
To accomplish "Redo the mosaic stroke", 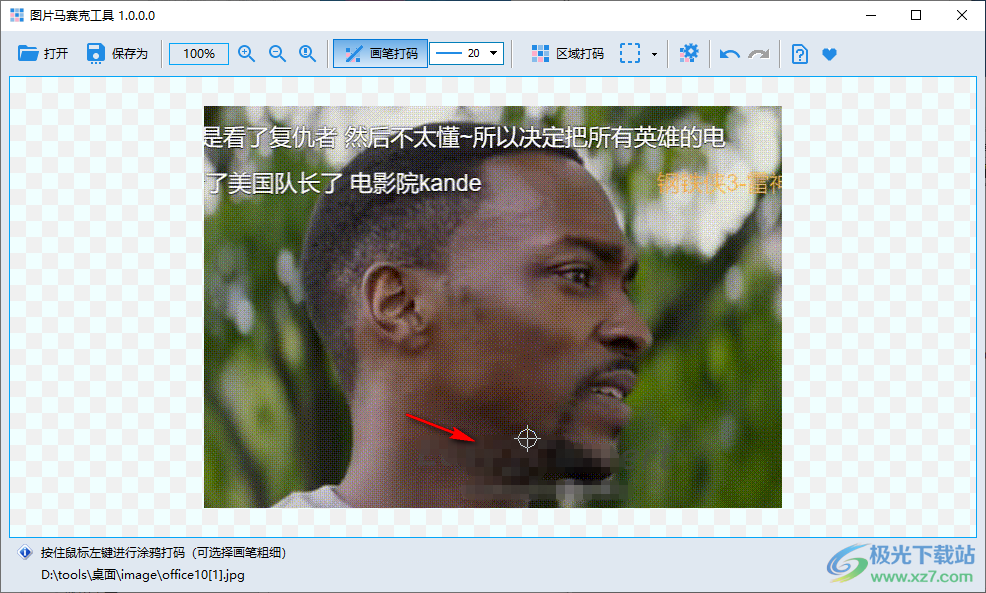I will point(759,54).
